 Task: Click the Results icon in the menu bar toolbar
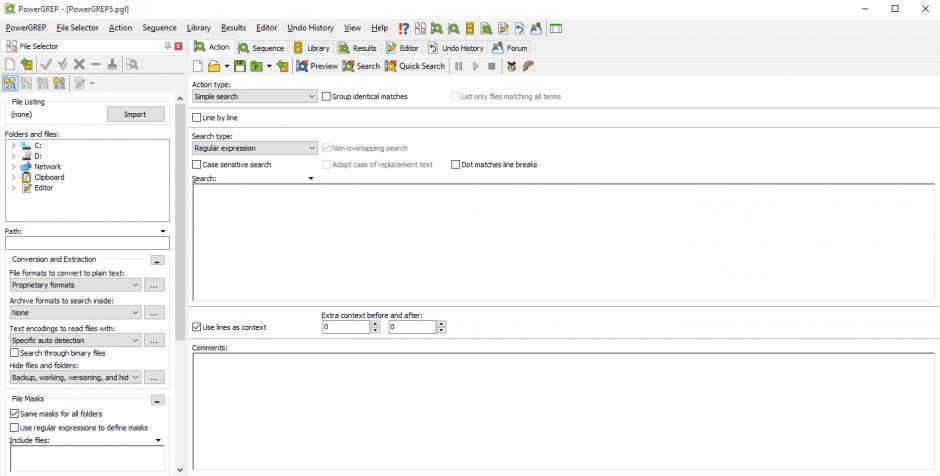[486, 28]
